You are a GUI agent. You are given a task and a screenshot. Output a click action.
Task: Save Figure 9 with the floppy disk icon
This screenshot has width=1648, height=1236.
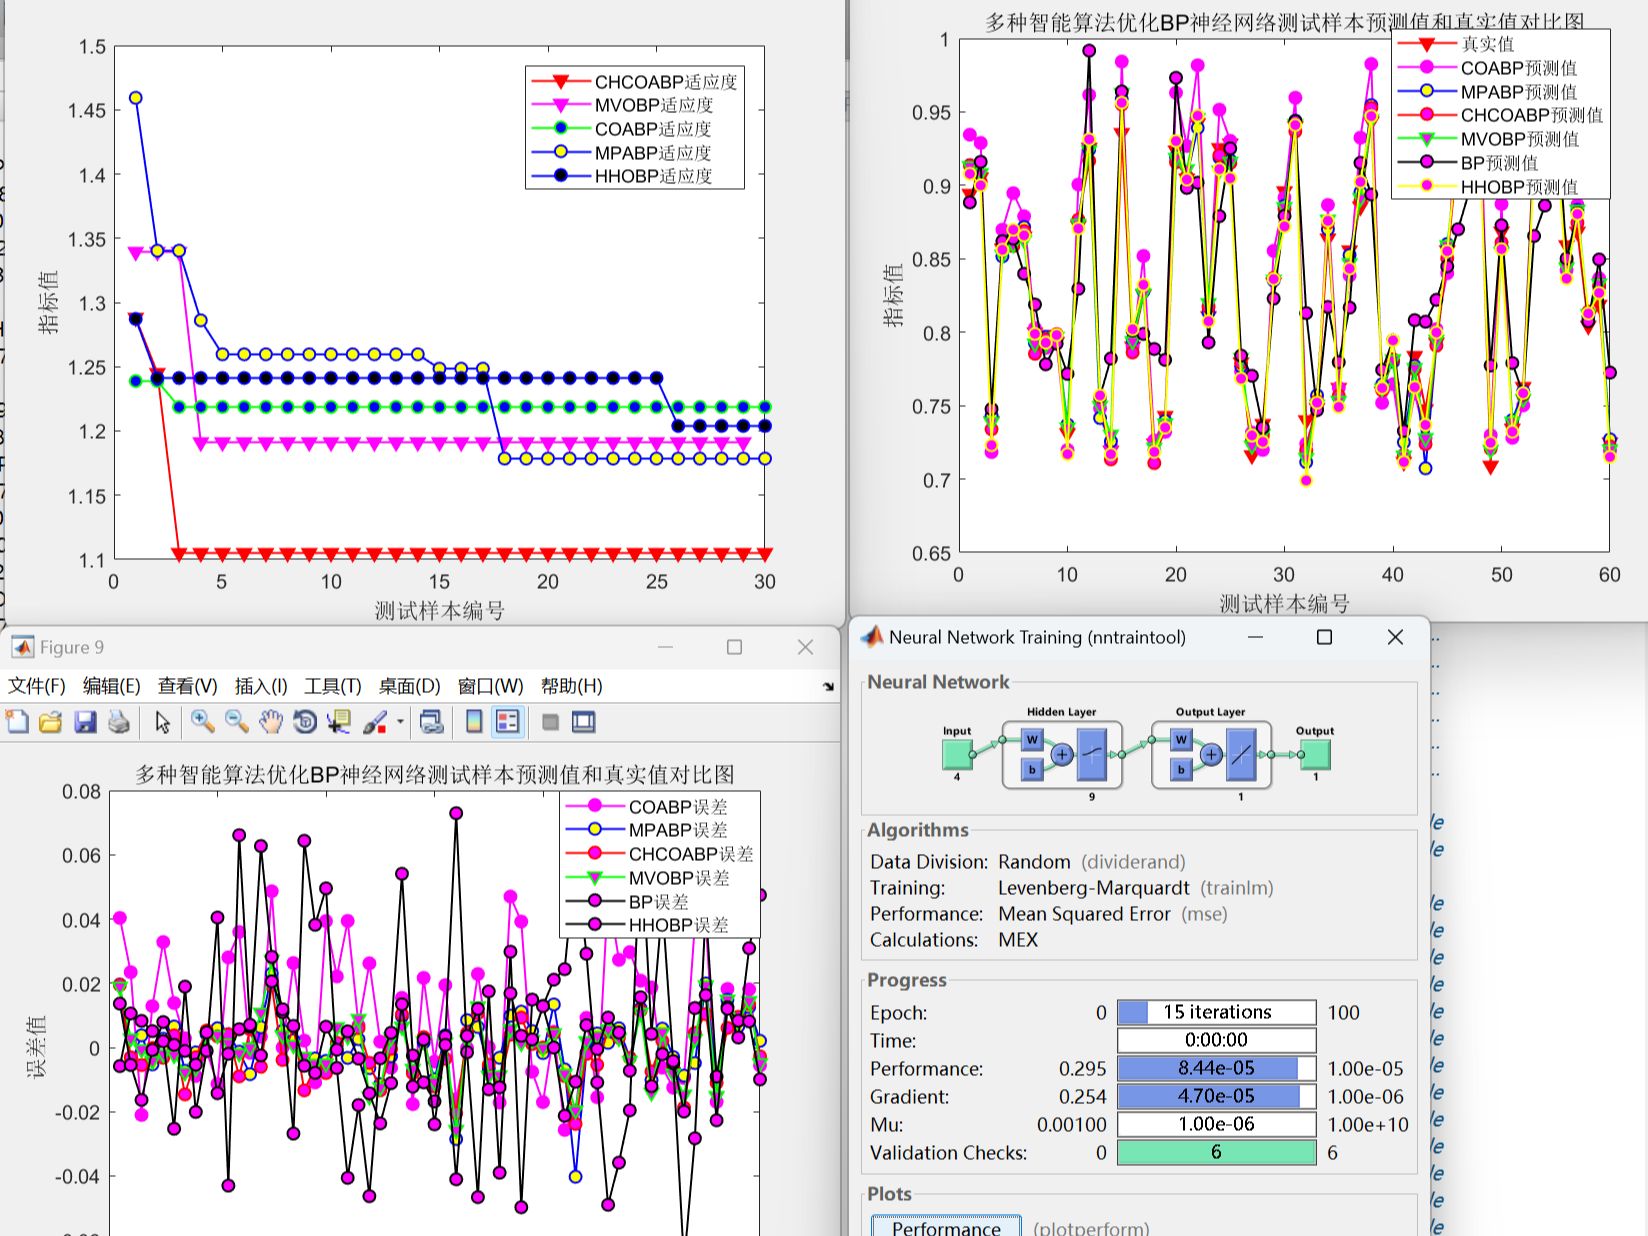(85, 722)
